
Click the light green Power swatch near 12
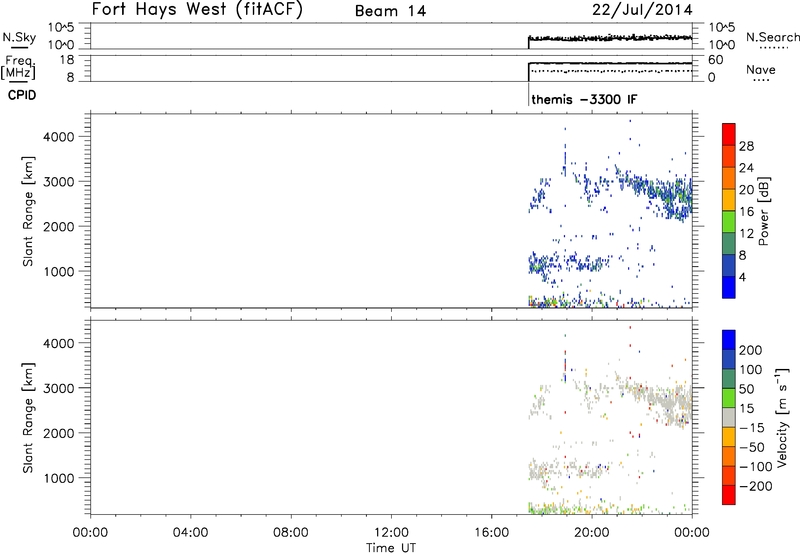point(729,221)
